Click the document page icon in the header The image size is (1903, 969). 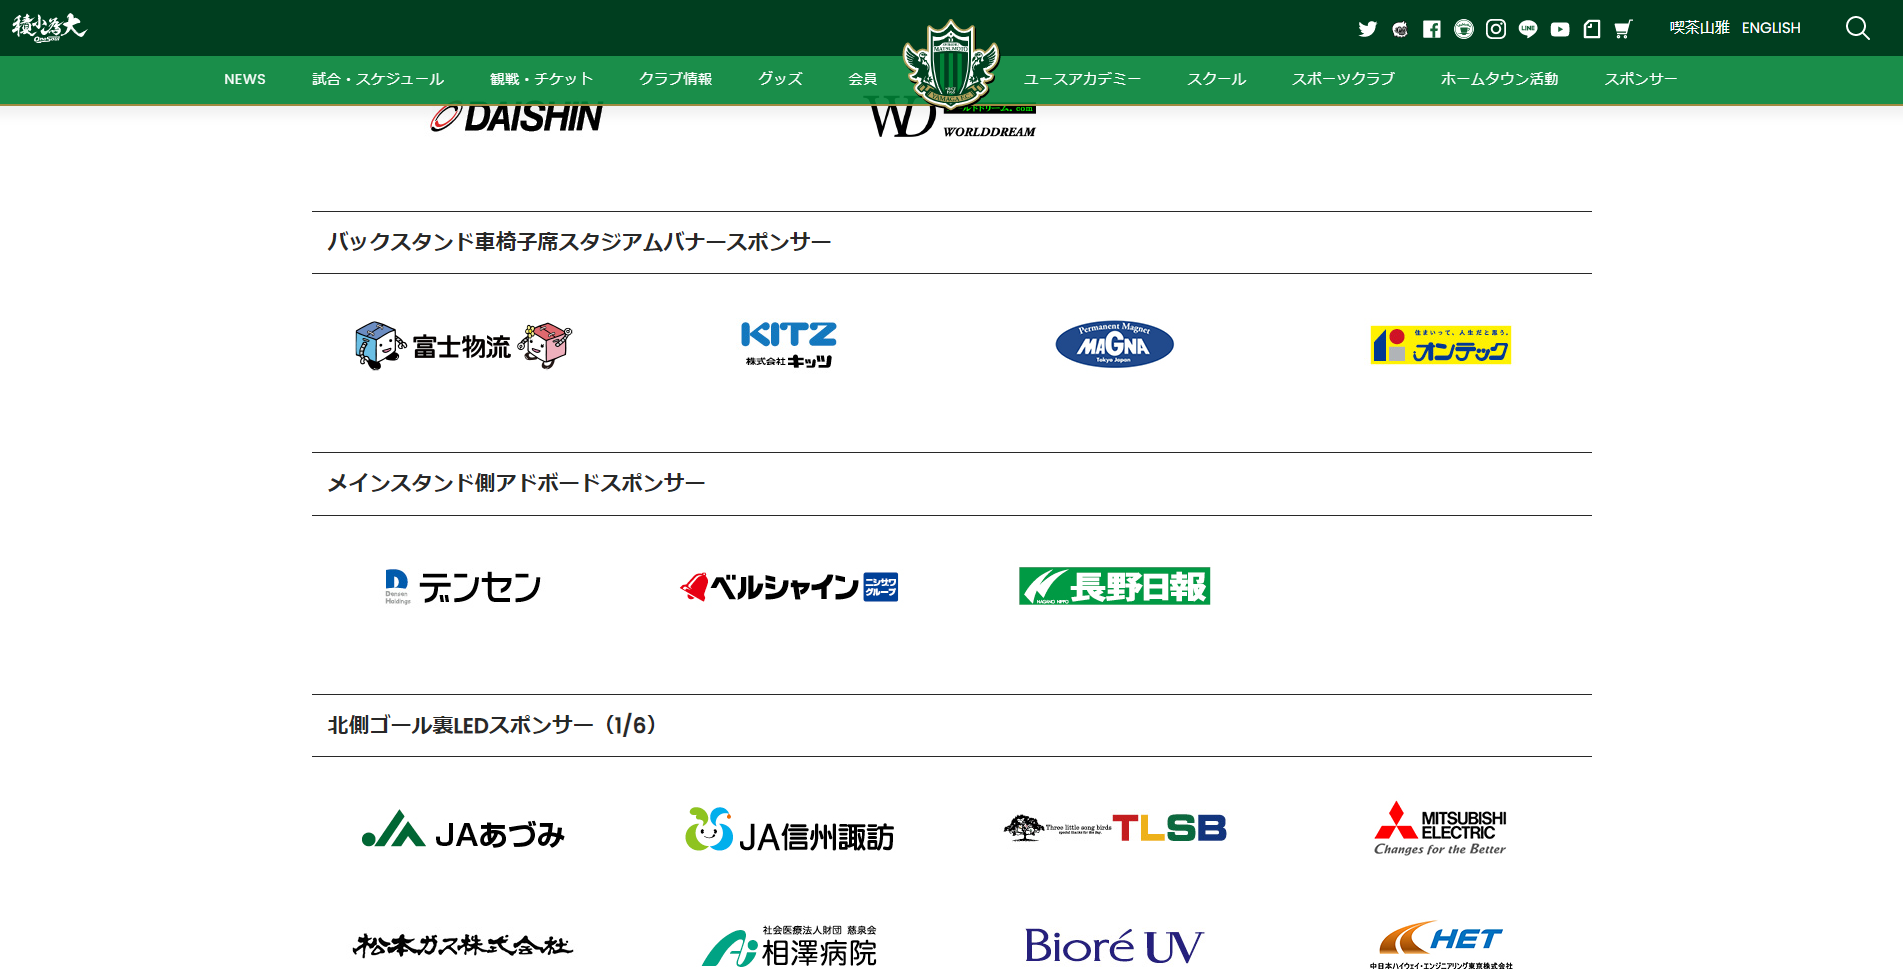(x=1592, y=29)
